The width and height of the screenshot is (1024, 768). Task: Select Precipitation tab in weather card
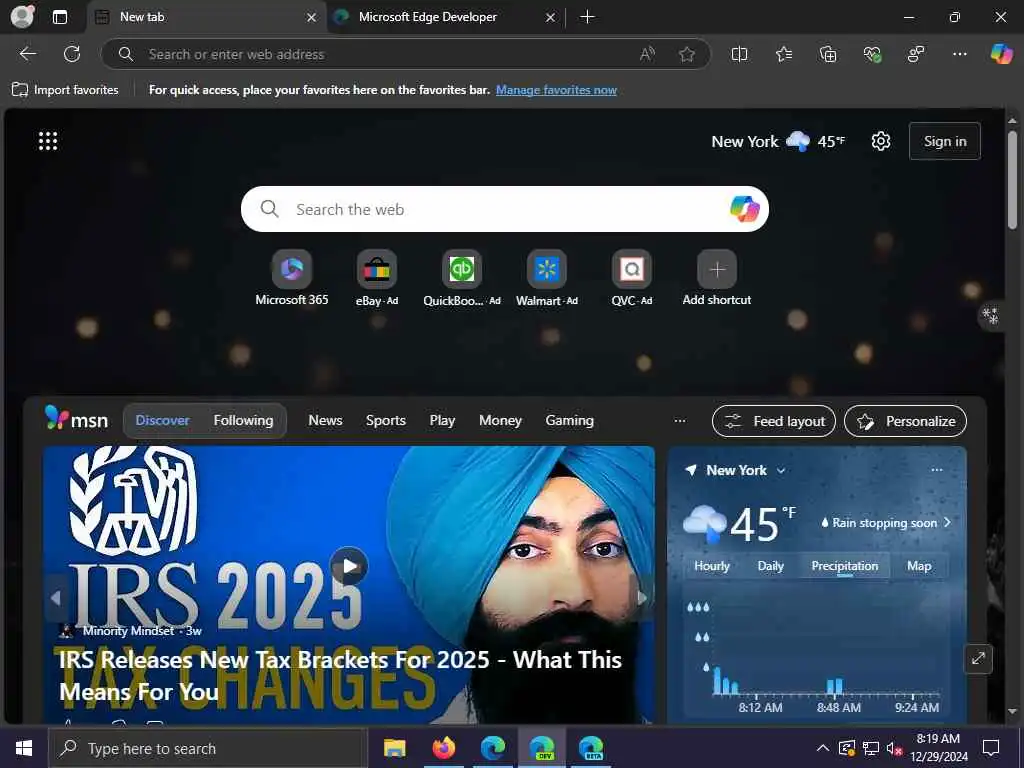tap(844, 566)
